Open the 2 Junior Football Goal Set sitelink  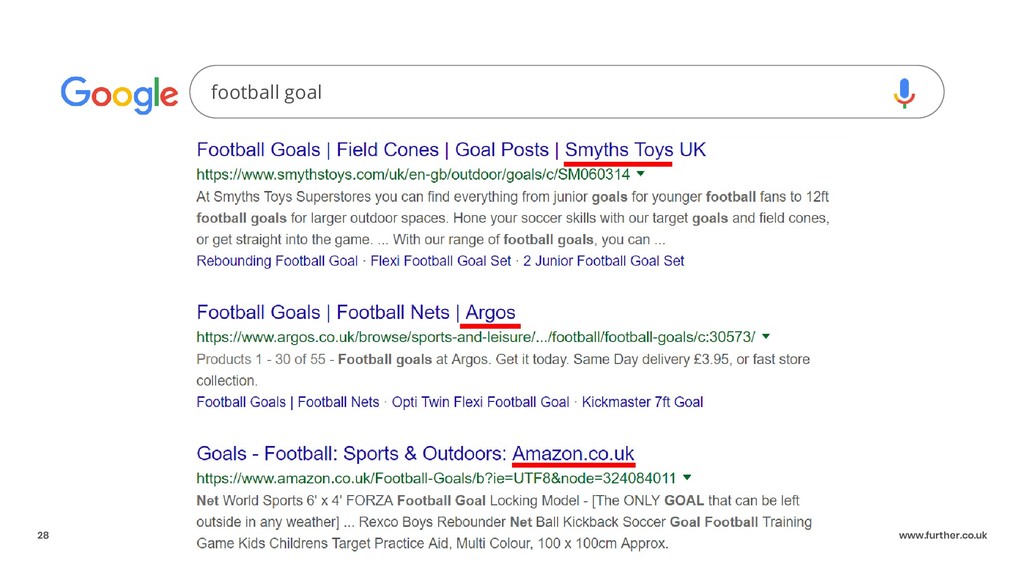(x=603, y=261)
